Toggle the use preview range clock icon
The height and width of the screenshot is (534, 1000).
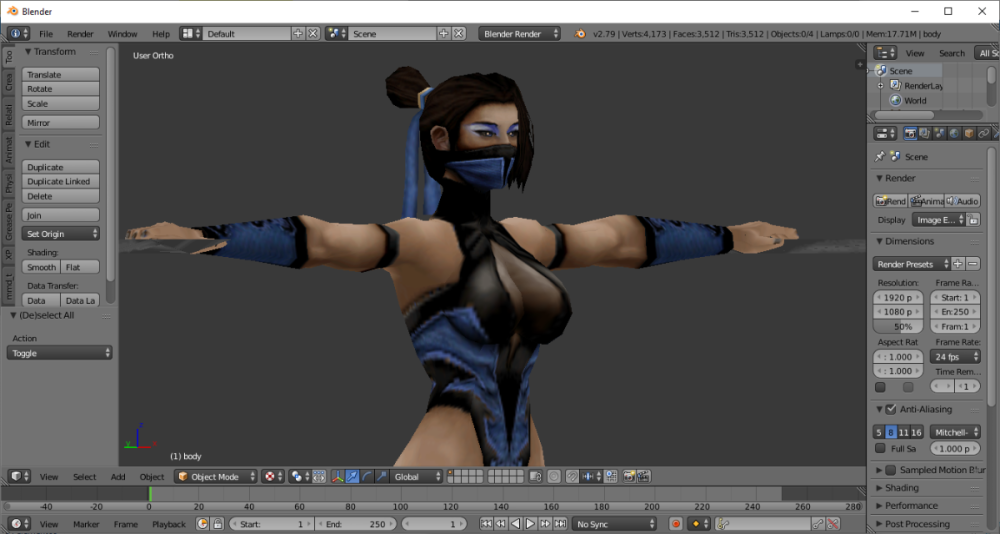(x=202, y=524)
